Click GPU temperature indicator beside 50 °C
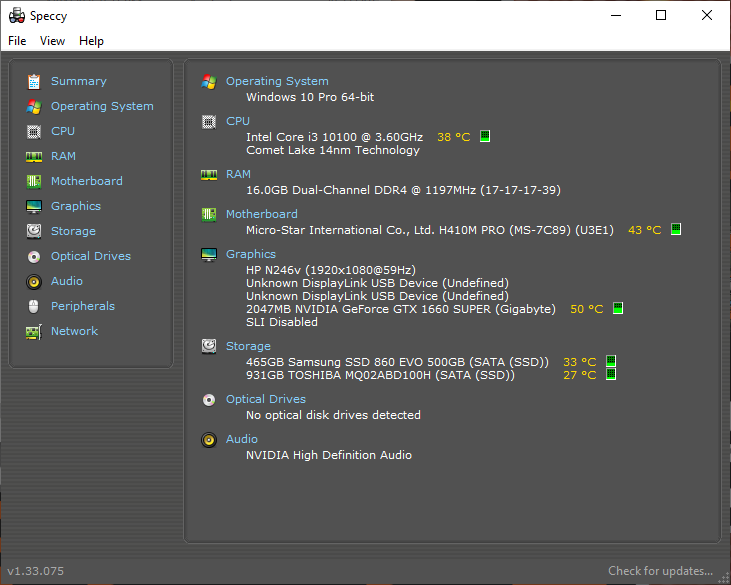 pyautogui.click(x=618, y=308)
